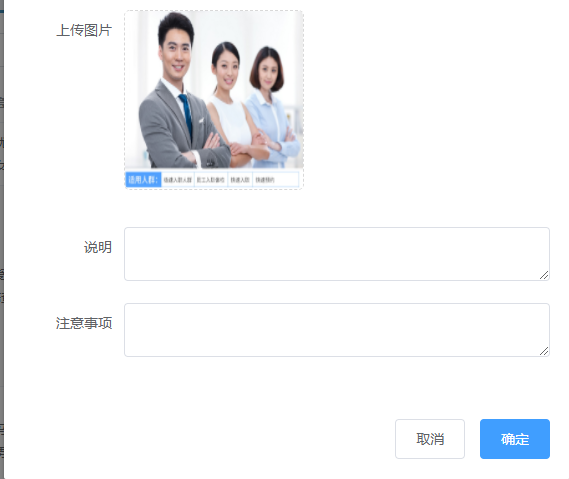The image size is (569, 479).
Task: Click the 快速入职 cell in image strip
Action: point(240,180)
